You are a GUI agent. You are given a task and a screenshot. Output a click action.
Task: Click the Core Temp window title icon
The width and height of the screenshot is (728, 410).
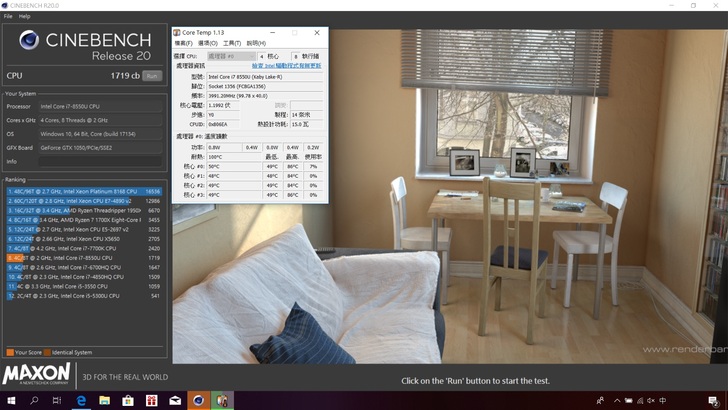pyautogui.click(x=177, y=32)
